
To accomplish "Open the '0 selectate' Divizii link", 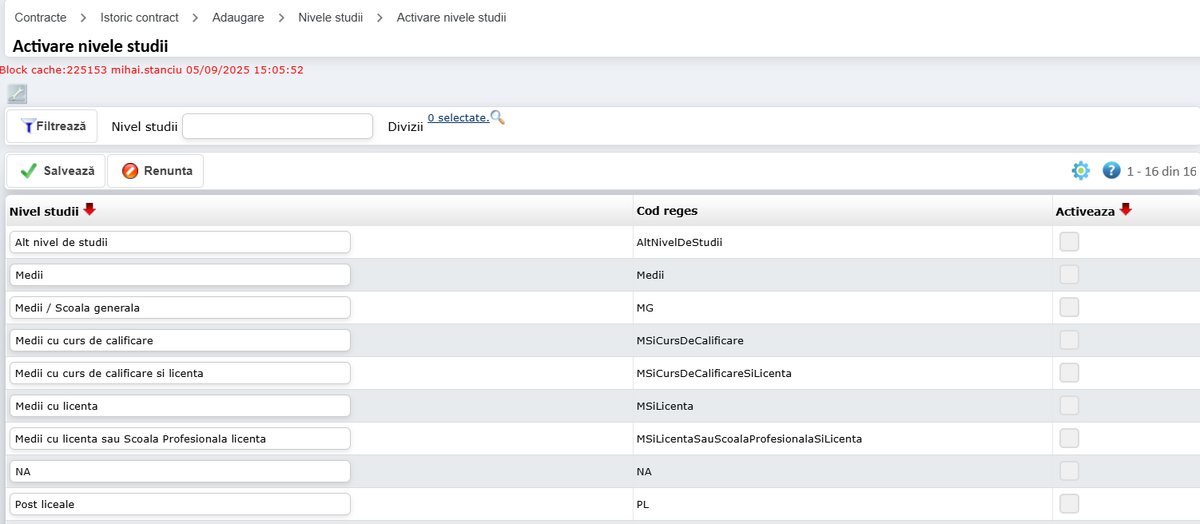I will (x=458, y=118).
